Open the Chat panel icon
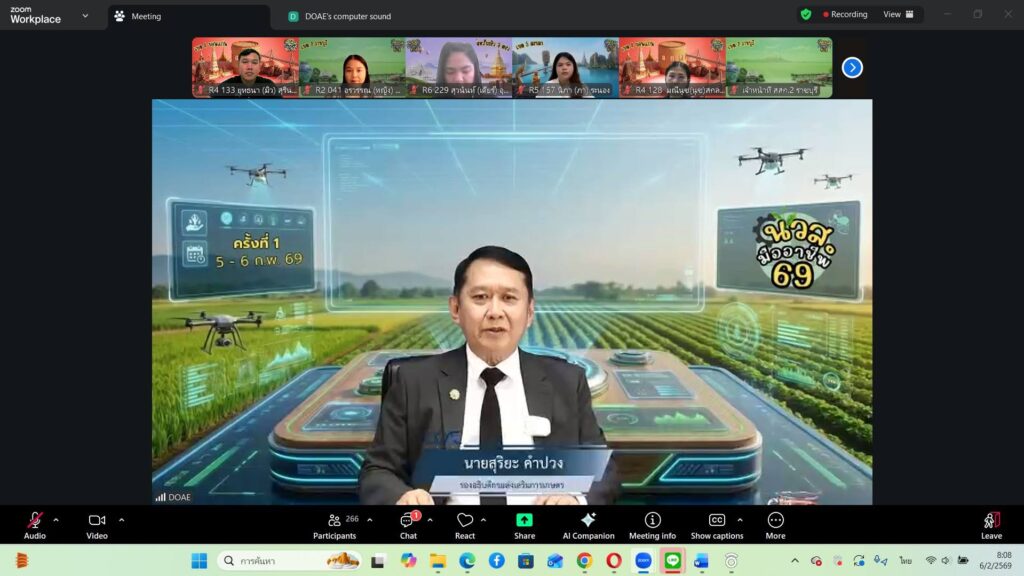 pos(408,520)
